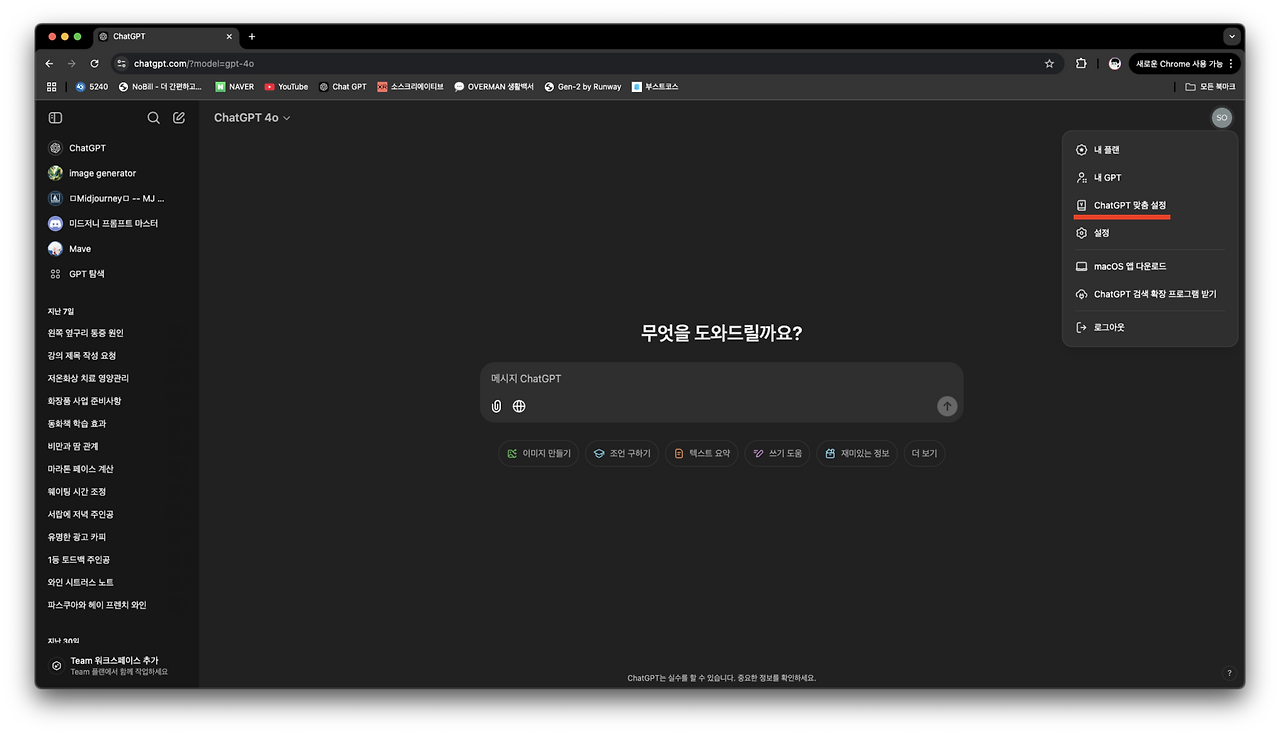Open a new browser tab

click(x=252, y=37)
